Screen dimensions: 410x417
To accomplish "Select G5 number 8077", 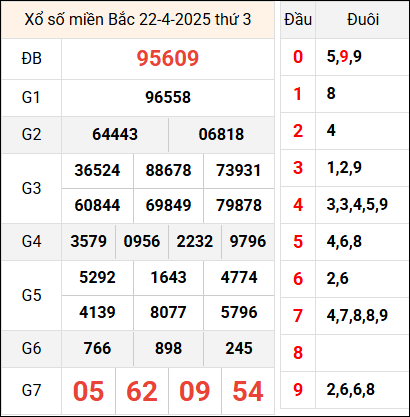I will pos(168,312).
